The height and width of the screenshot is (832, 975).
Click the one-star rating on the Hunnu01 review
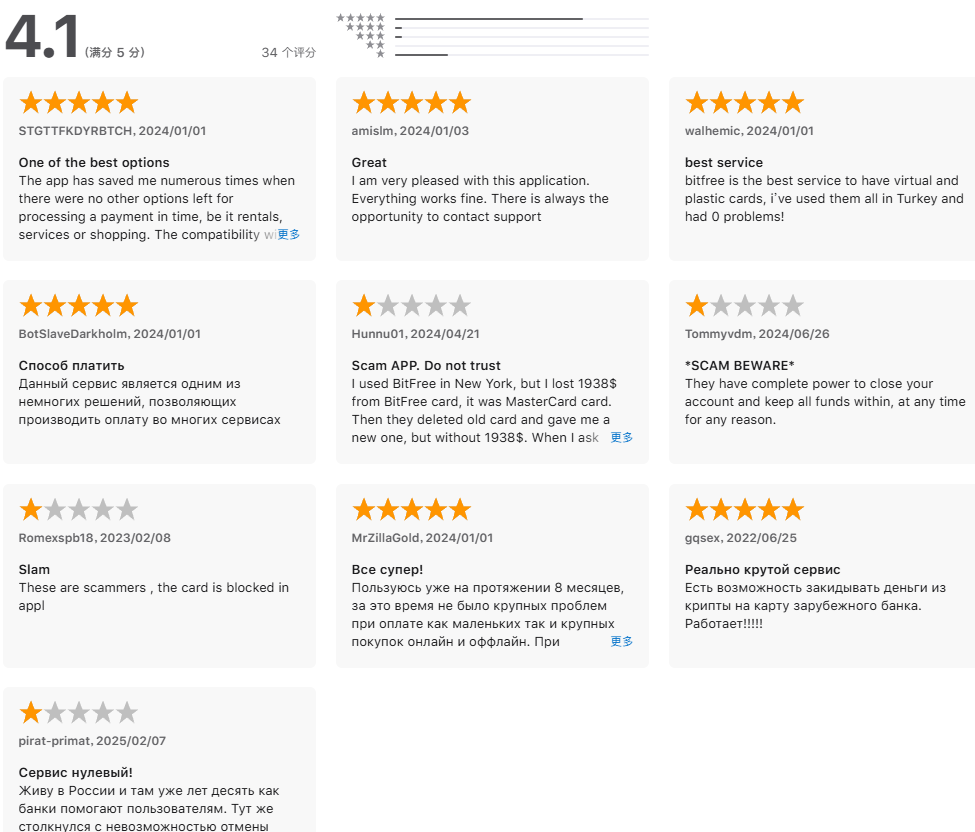tap(411, 306)
